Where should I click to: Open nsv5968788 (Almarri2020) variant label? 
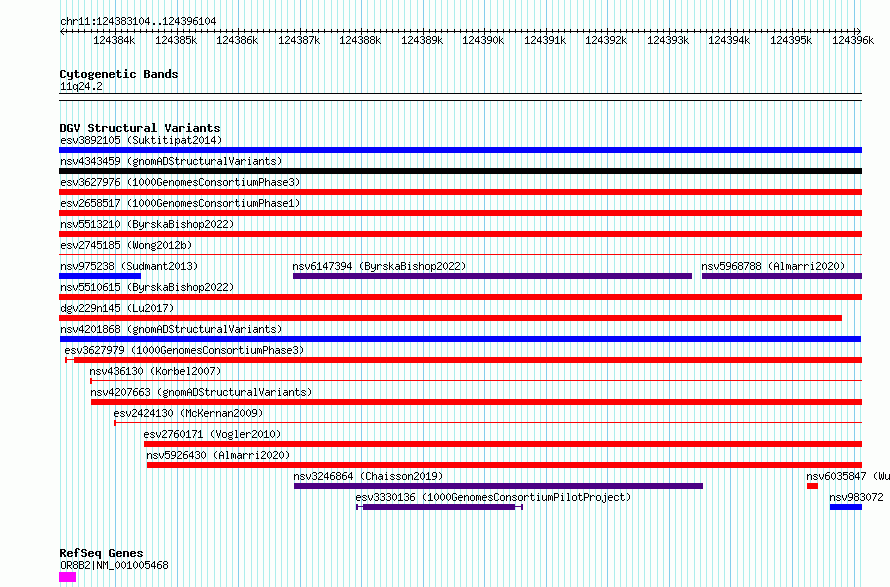tap(773, 266)
